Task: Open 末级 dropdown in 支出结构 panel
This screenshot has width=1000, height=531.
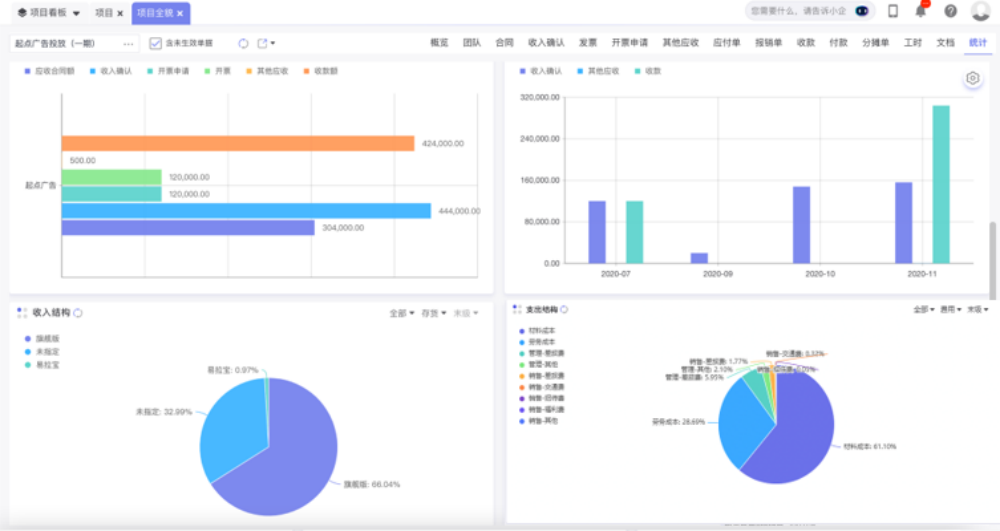Action: [977, 310]
